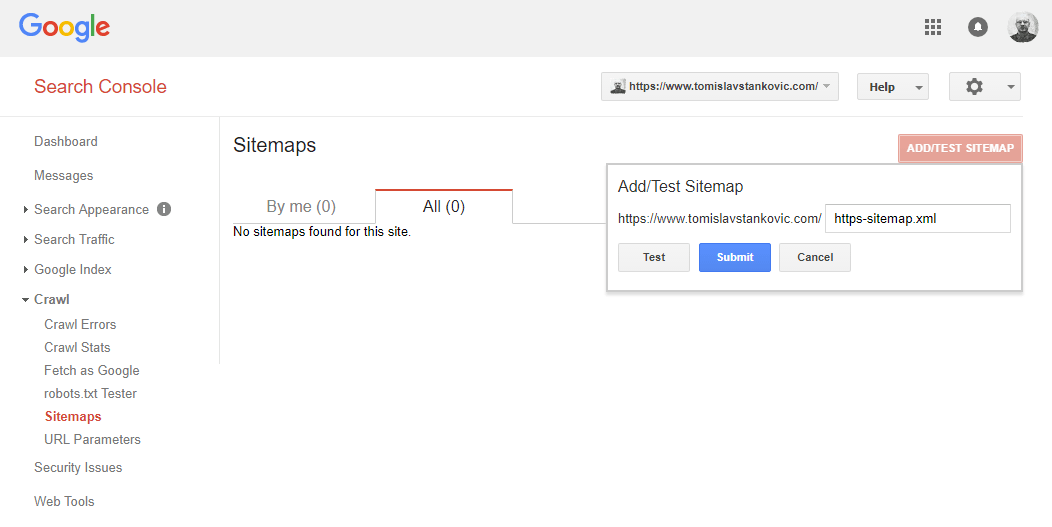Click the Test button for the sitemap
The height and width of the screenshot is (527, 1052).
pyautogui.click(x=654, y=257)
